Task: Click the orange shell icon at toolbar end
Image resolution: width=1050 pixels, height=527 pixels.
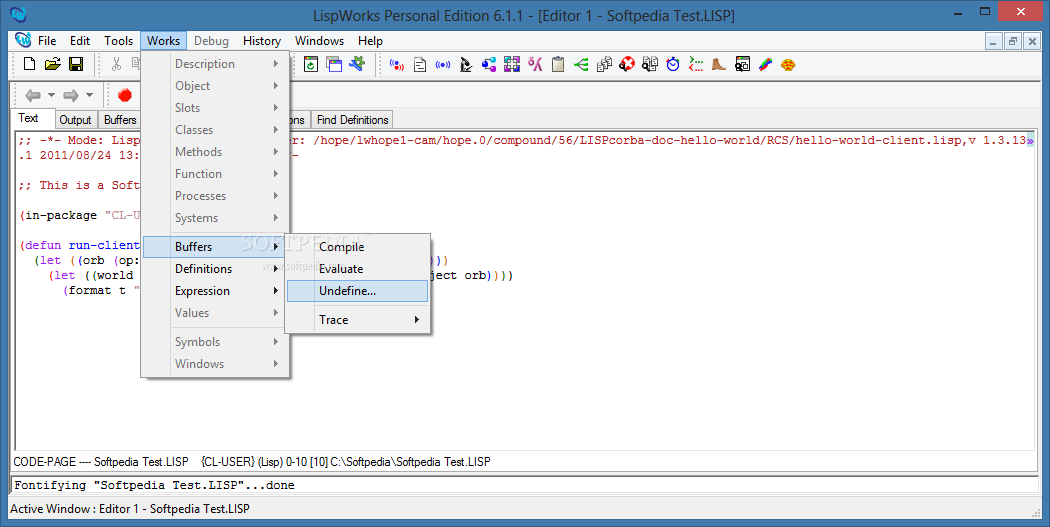Action: [788, 64]
